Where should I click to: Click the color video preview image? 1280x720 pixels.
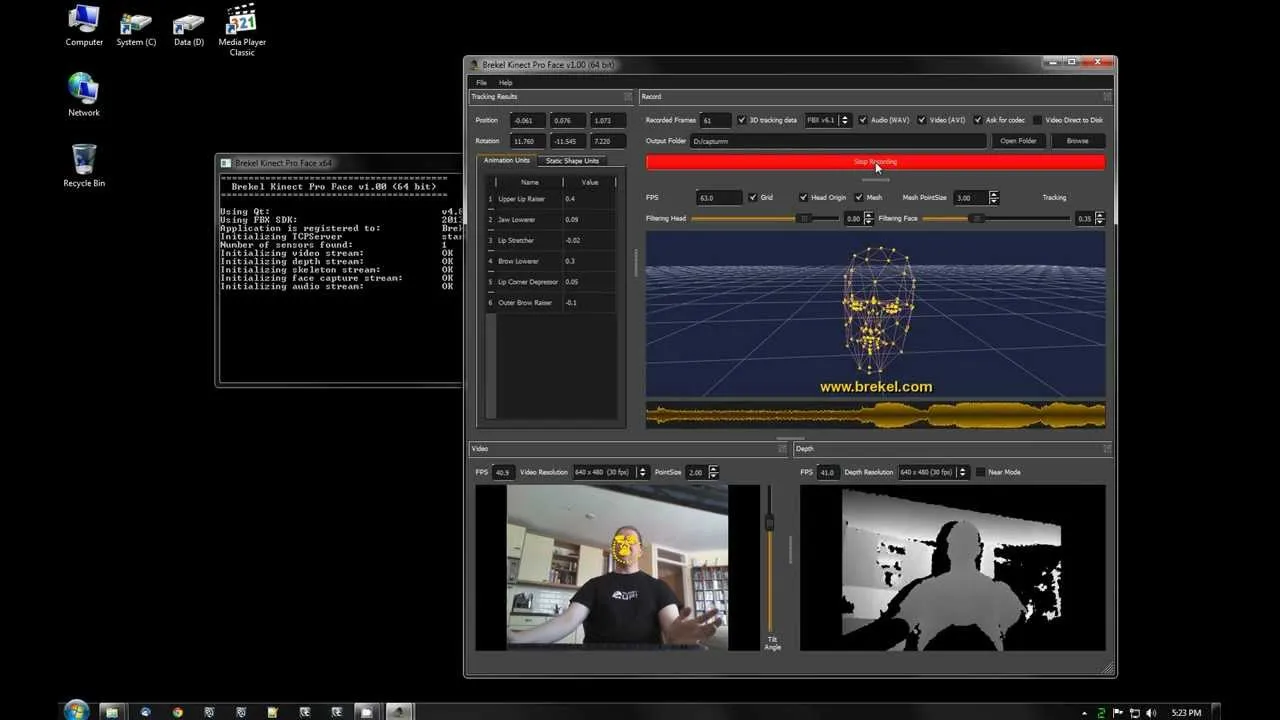(x=617, y=568)
